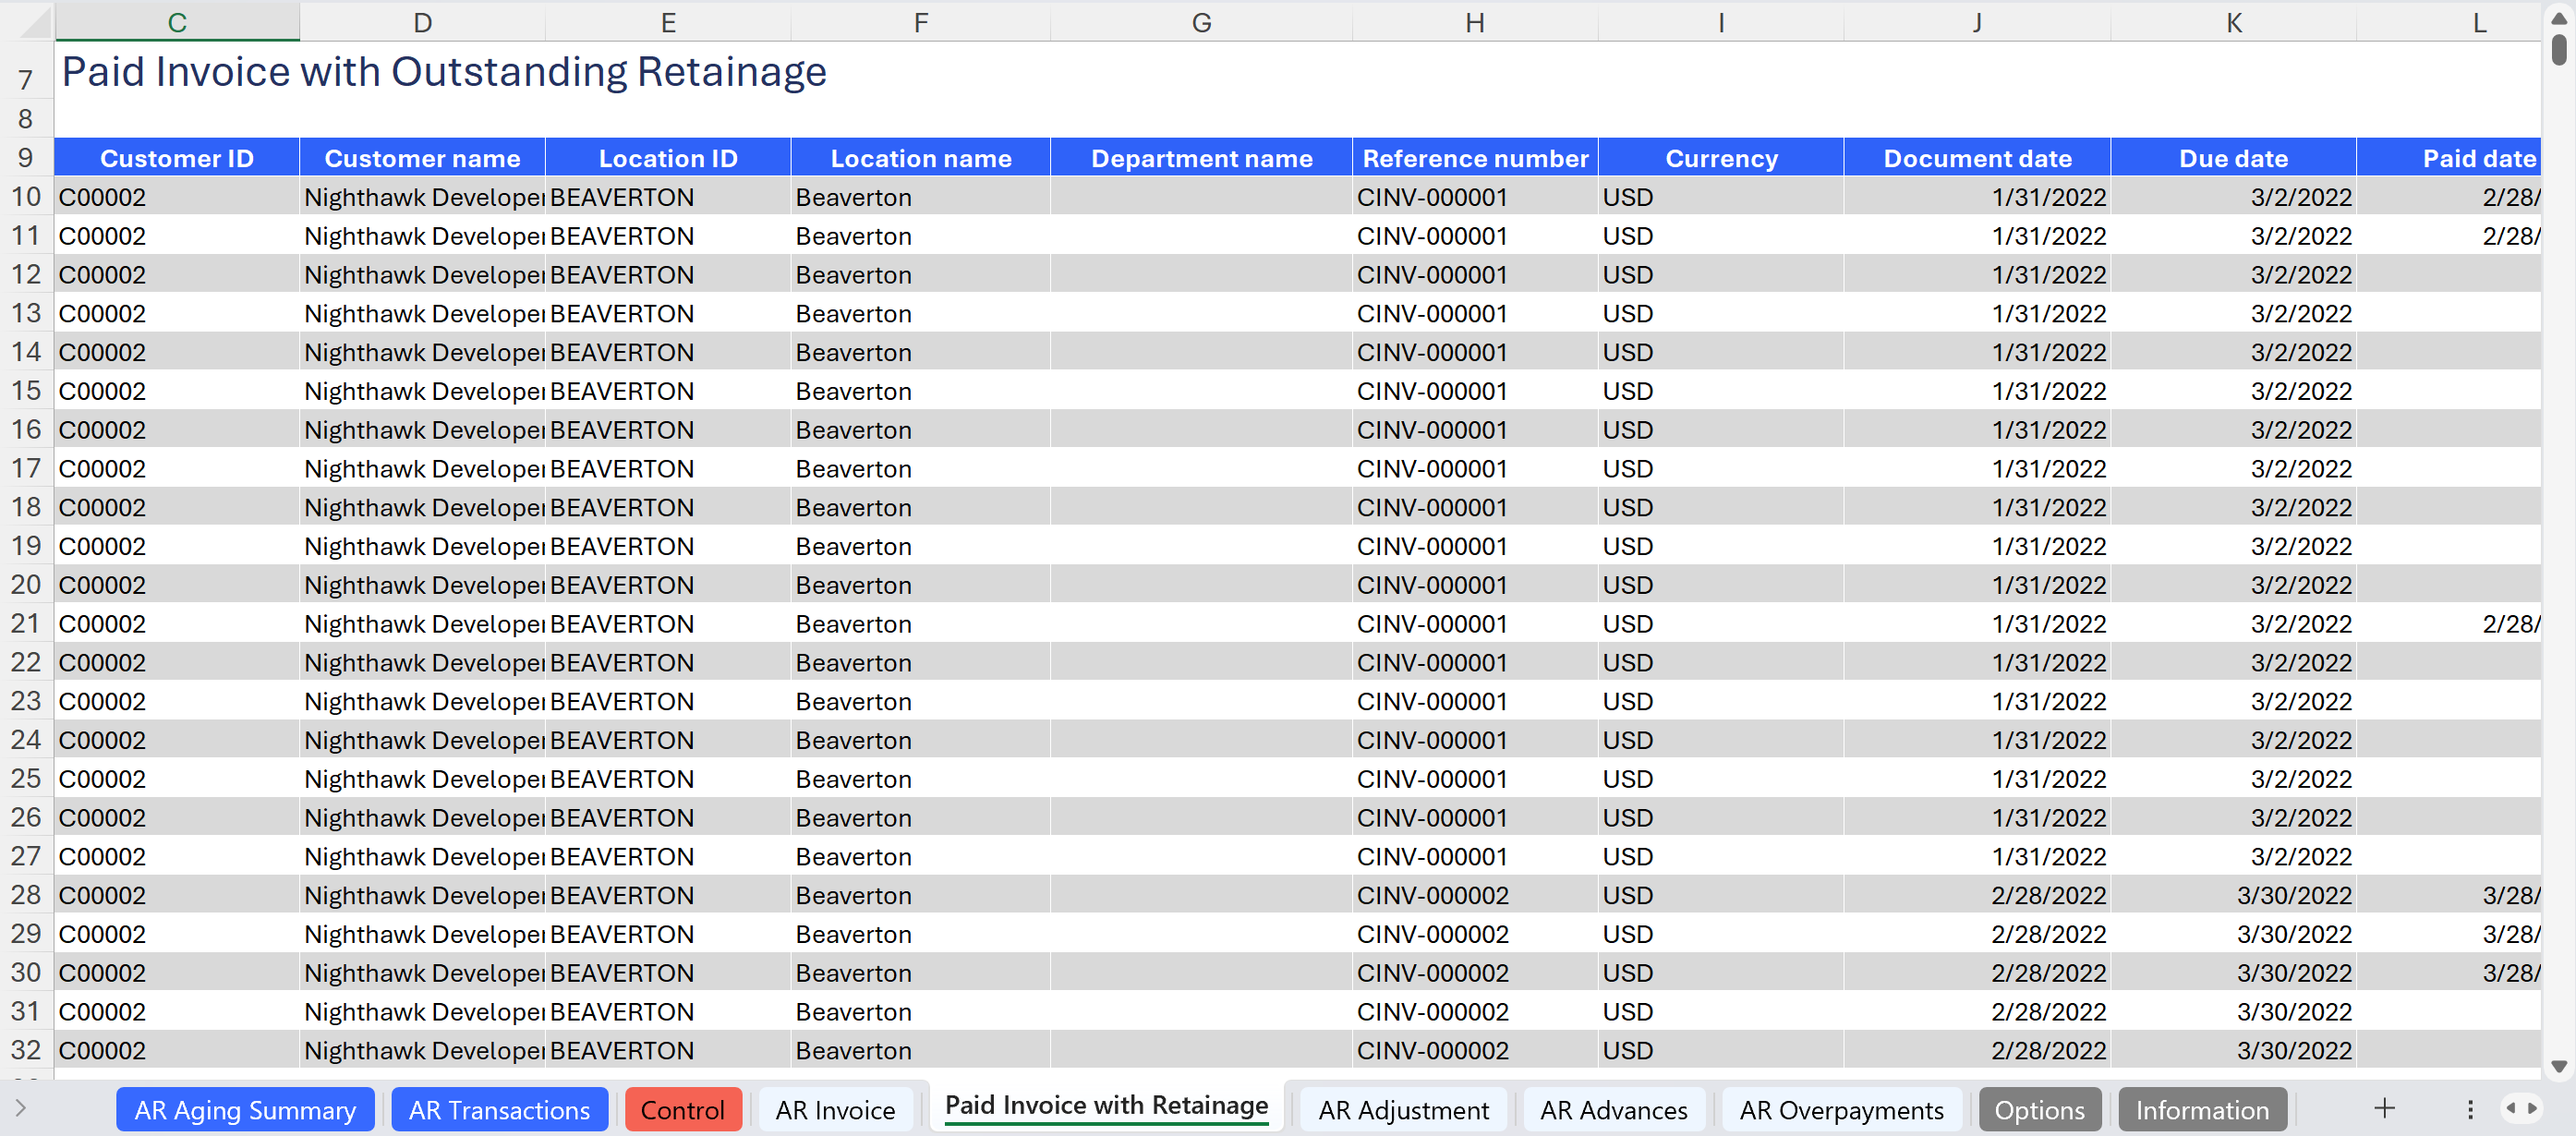Switch to AR Aging Summary tab
This screenshot has height=1136, width=2576.
(245, 1110)
